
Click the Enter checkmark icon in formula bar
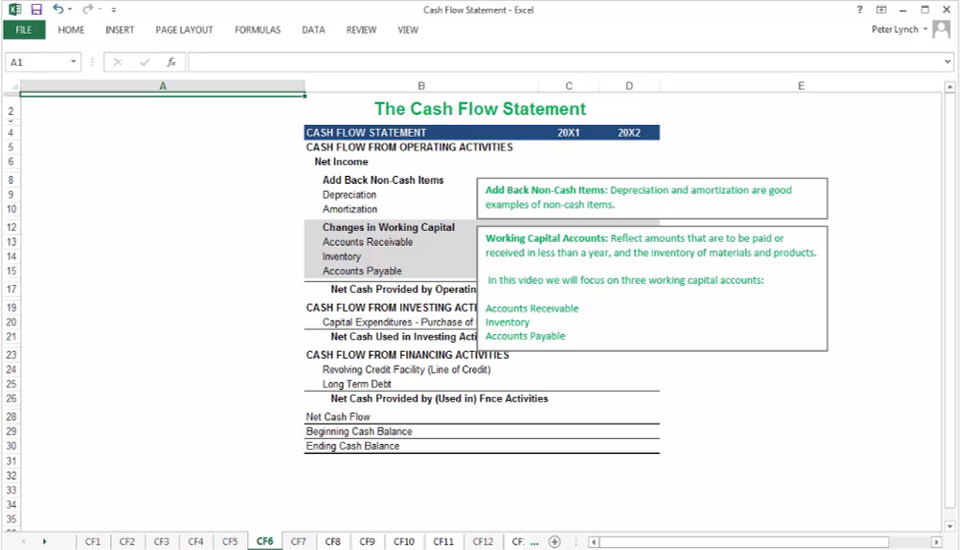pos(144,62)
